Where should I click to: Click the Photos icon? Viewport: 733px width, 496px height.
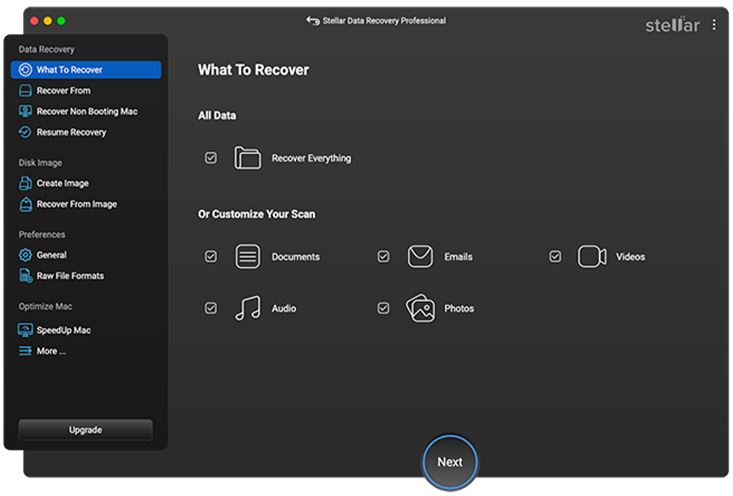tap(420, 308)
